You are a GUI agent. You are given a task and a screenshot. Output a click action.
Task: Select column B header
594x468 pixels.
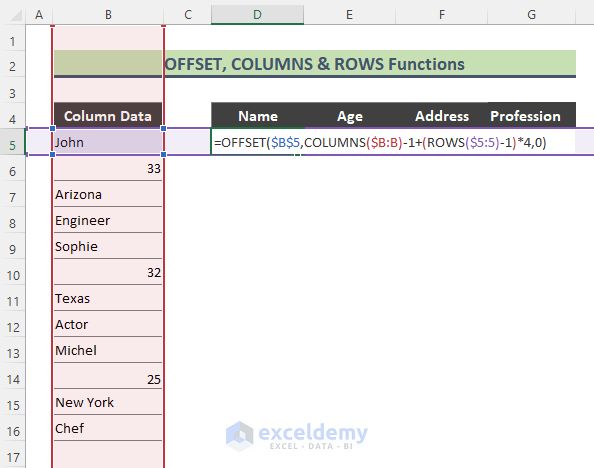click(x=108, y=15)
